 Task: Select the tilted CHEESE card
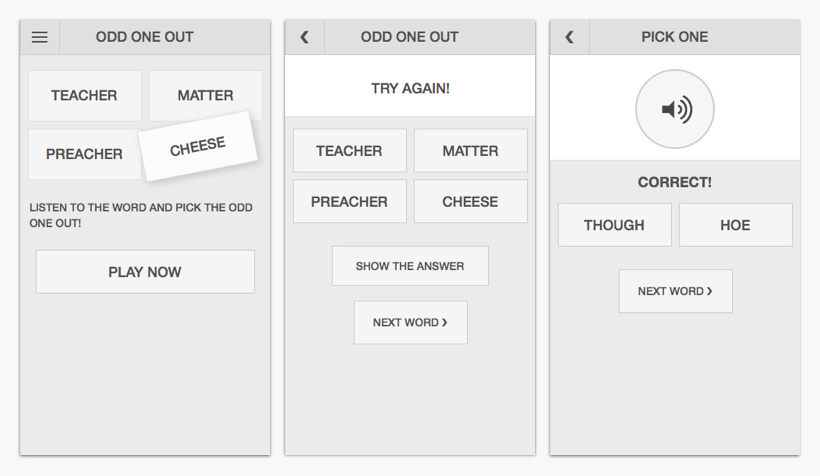[198, 147]
